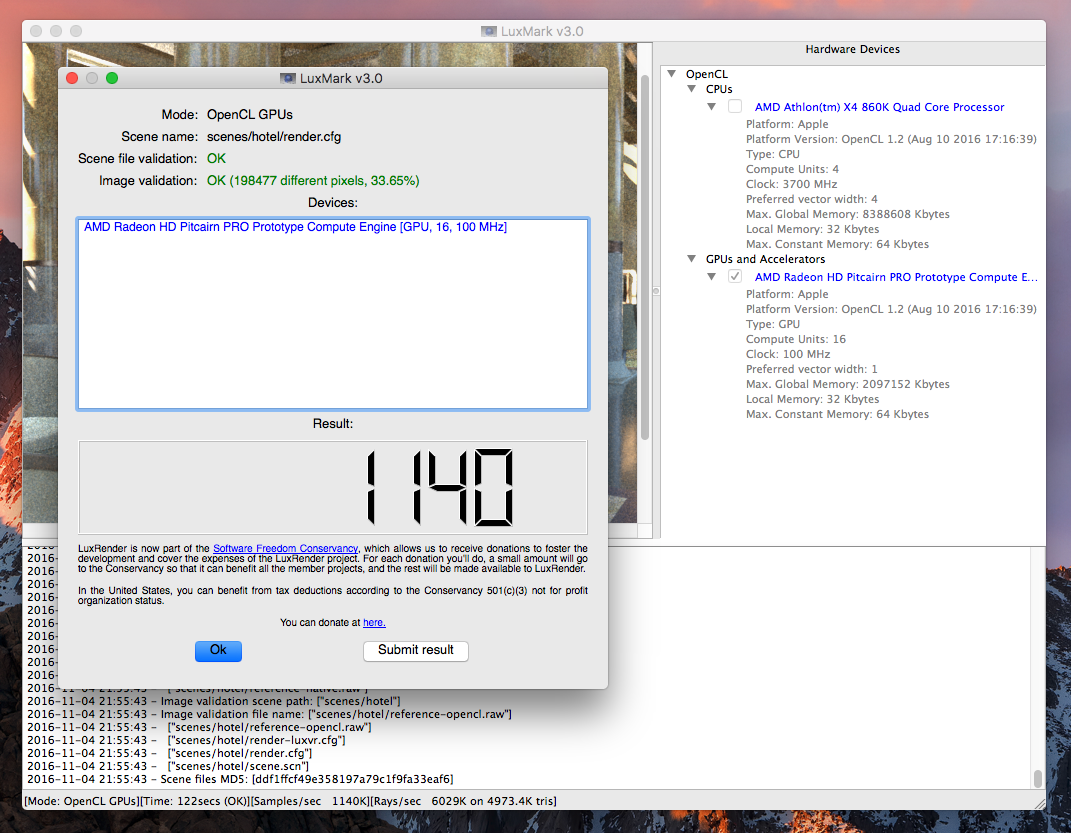
Task: Click the Submit result button
Action: pos(415,651)
